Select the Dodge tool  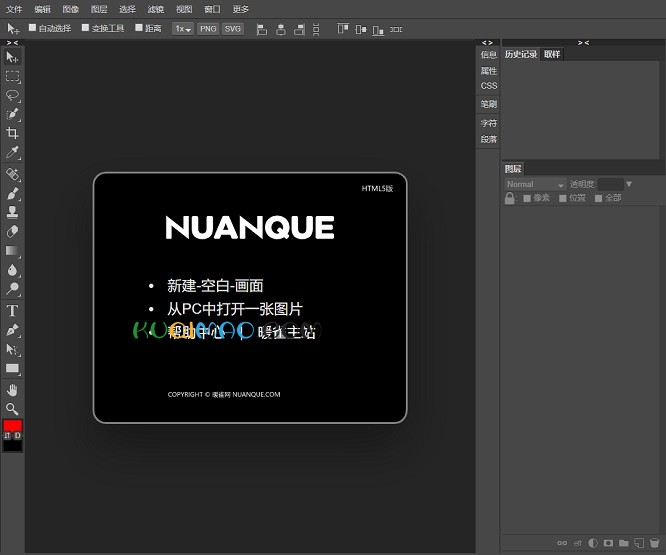pos(12,289)
